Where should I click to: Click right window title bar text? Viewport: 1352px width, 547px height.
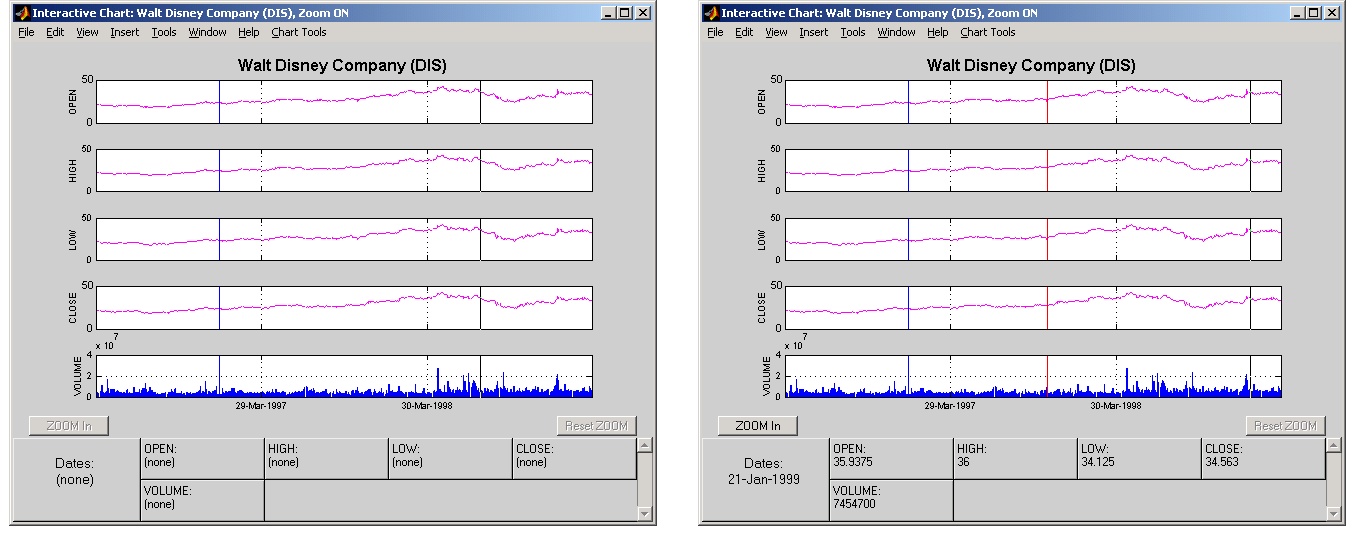pyautogui.click(x=879, y=13)
